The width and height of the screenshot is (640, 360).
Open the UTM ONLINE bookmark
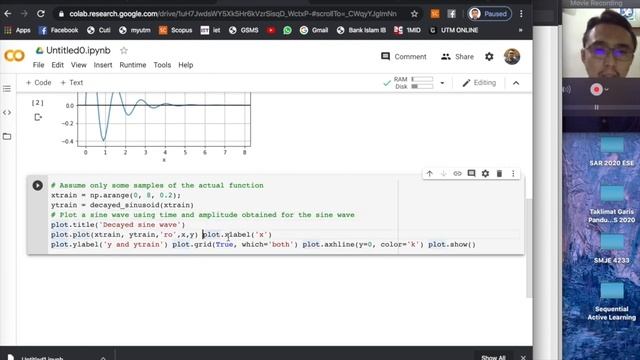point(454,30)
